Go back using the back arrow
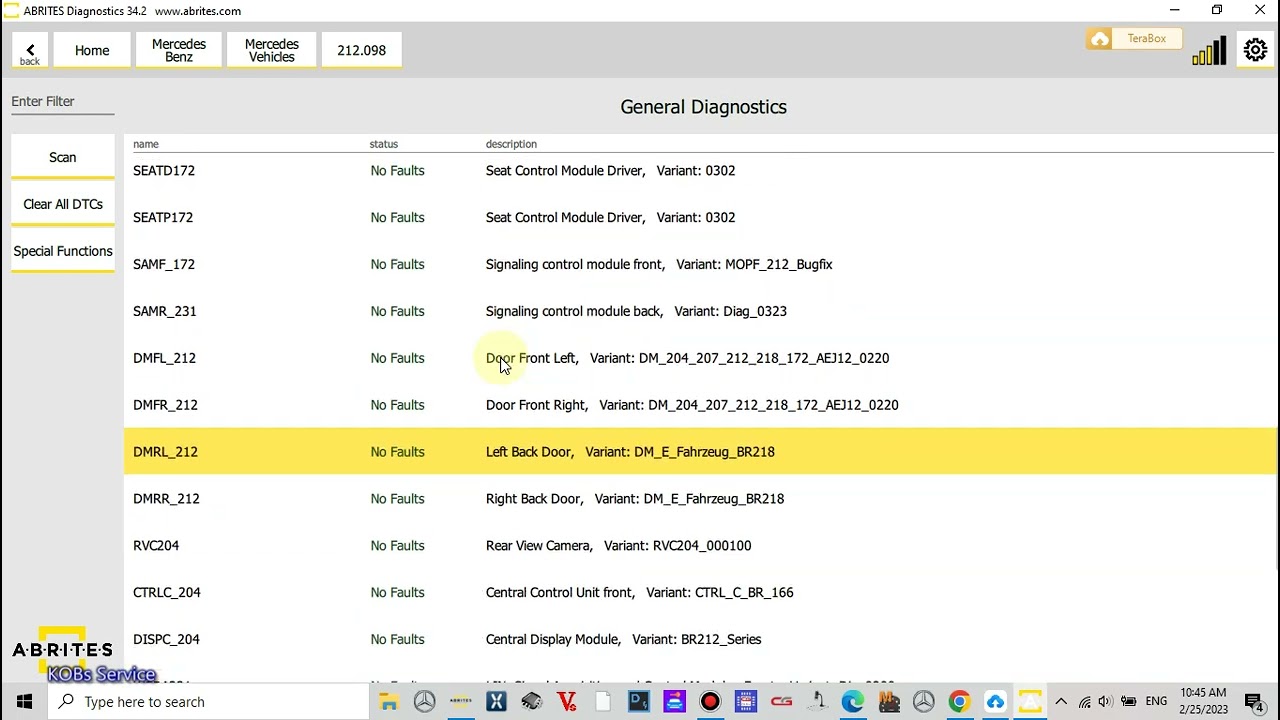Screen dimensions: 1280x720 30,51
